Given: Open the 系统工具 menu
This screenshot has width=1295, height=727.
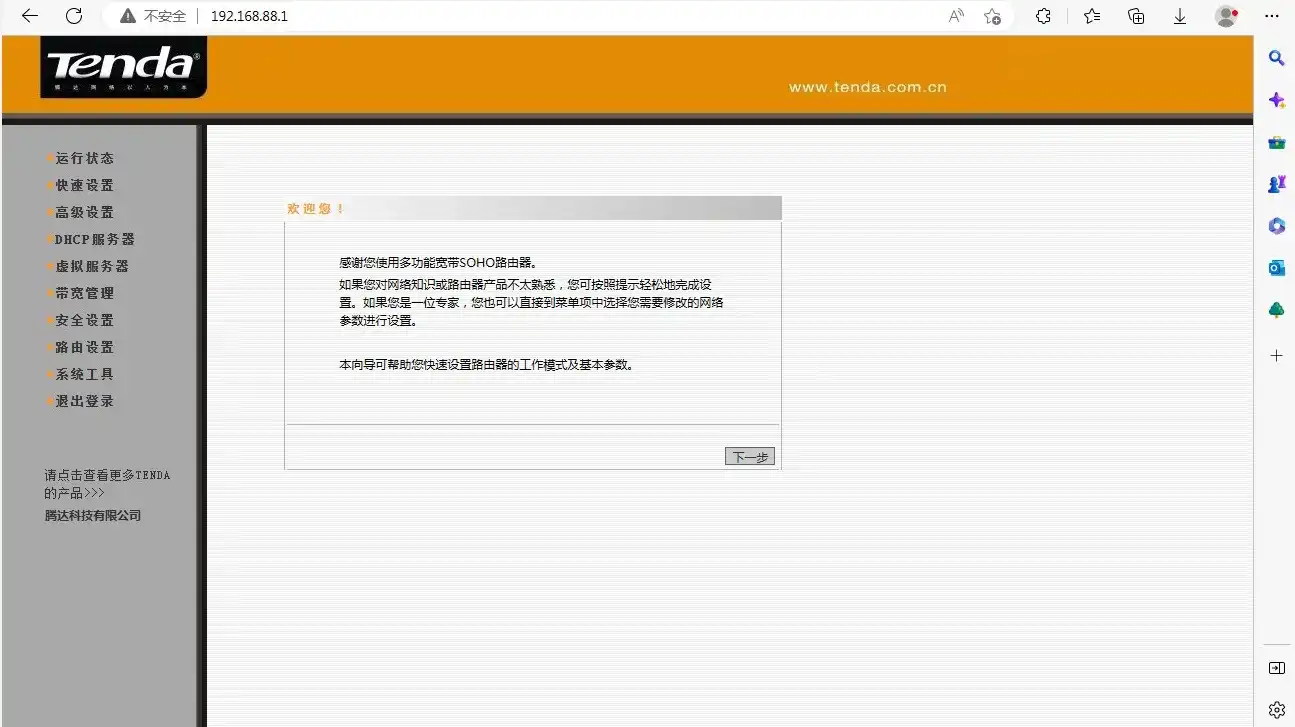Looking at the screenshot, I should [x=84, y=374].
